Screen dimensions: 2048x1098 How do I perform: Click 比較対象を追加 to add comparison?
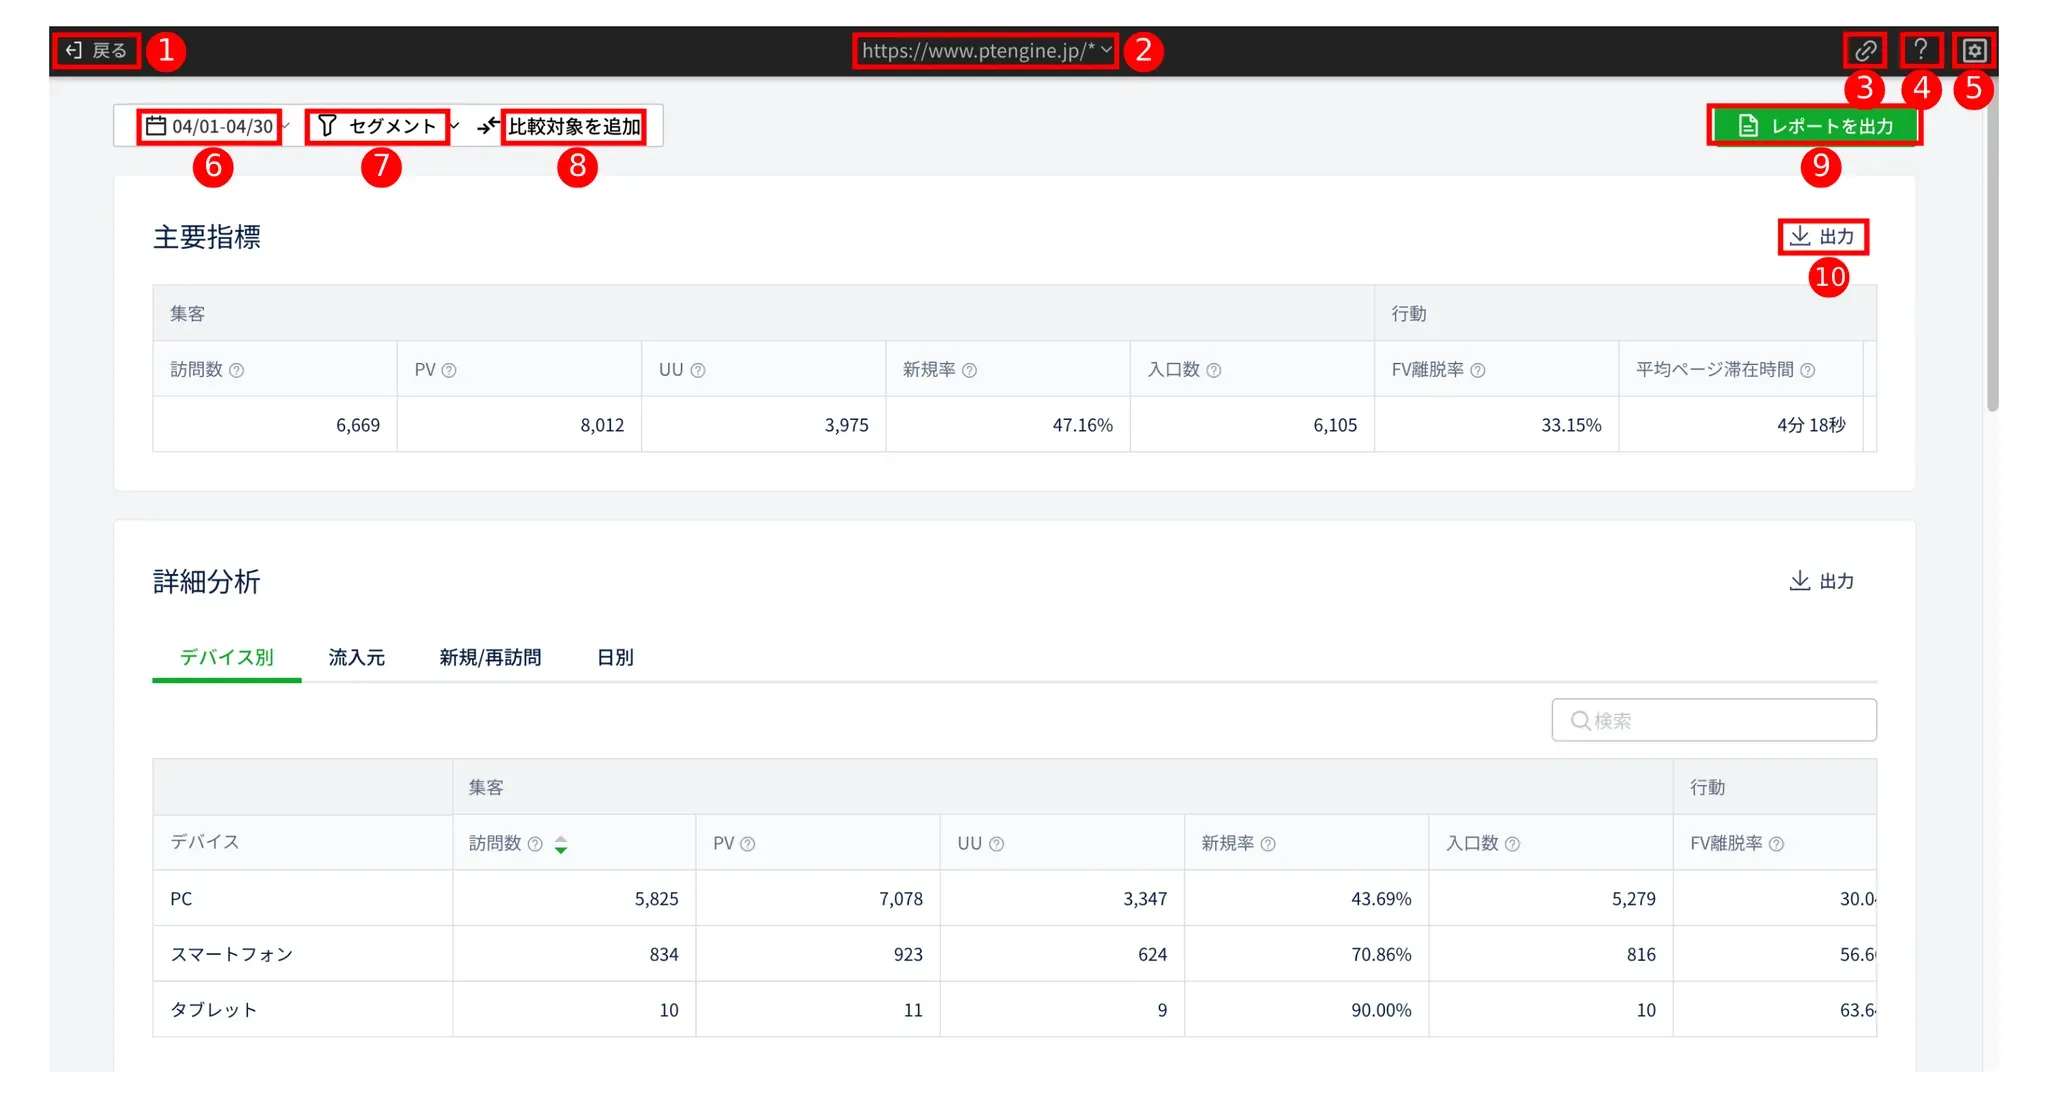tap(572, 127)
